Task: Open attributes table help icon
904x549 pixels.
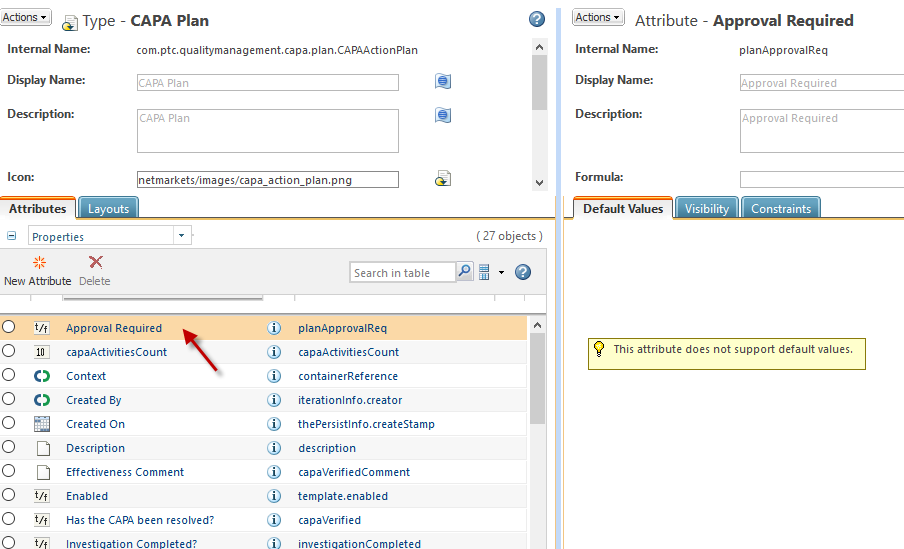Action: point(523,272)
